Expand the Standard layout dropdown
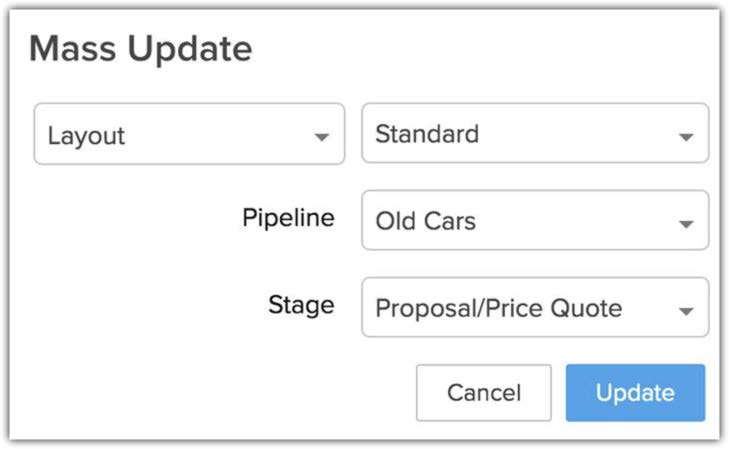 pyautogui.click(x=534, y=134)
